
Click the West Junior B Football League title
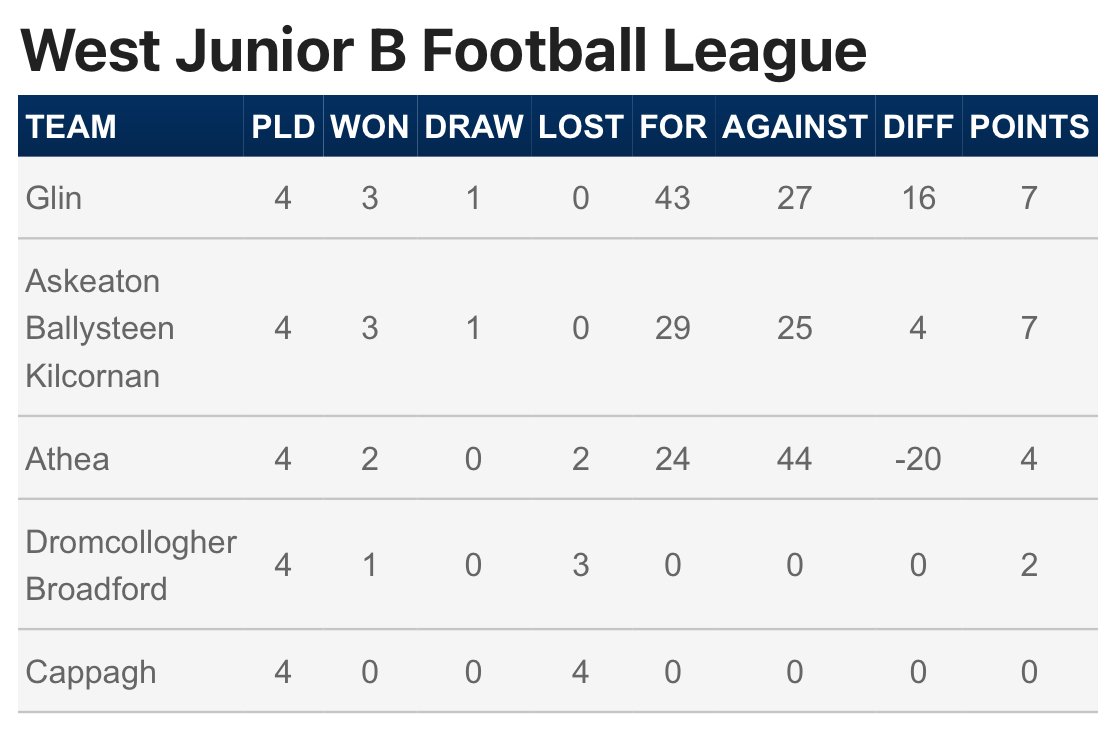point(444,51)
